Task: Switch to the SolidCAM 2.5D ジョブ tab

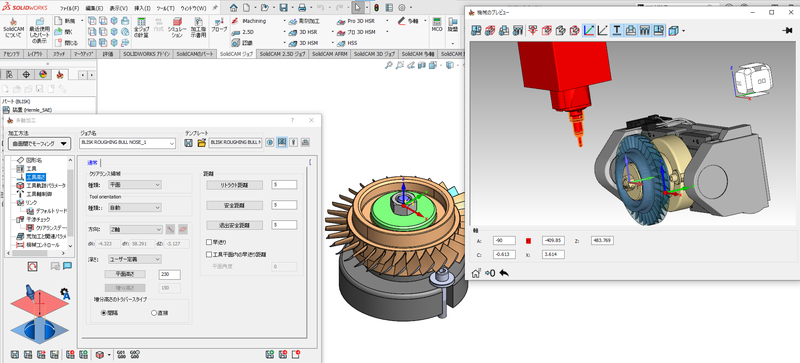Action: click(x=282, y=54)
